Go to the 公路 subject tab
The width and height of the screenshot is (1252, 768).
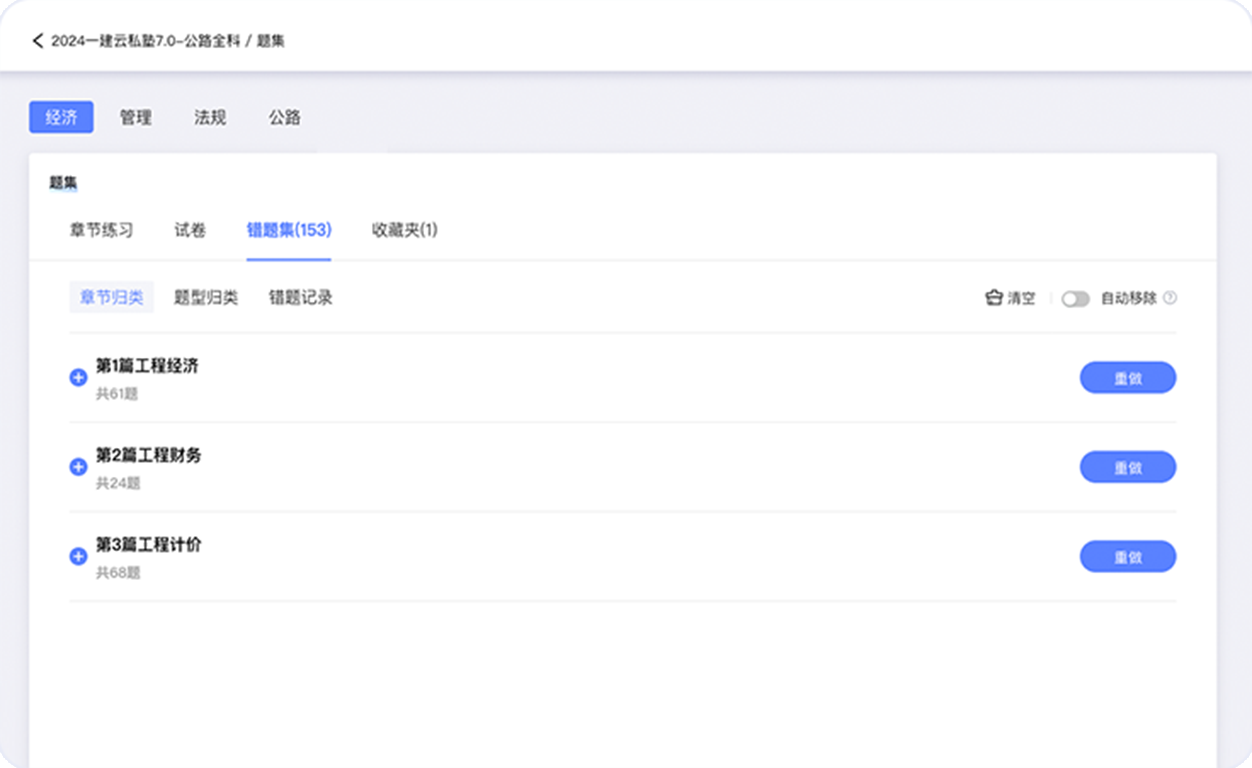(x=285, y=117)
